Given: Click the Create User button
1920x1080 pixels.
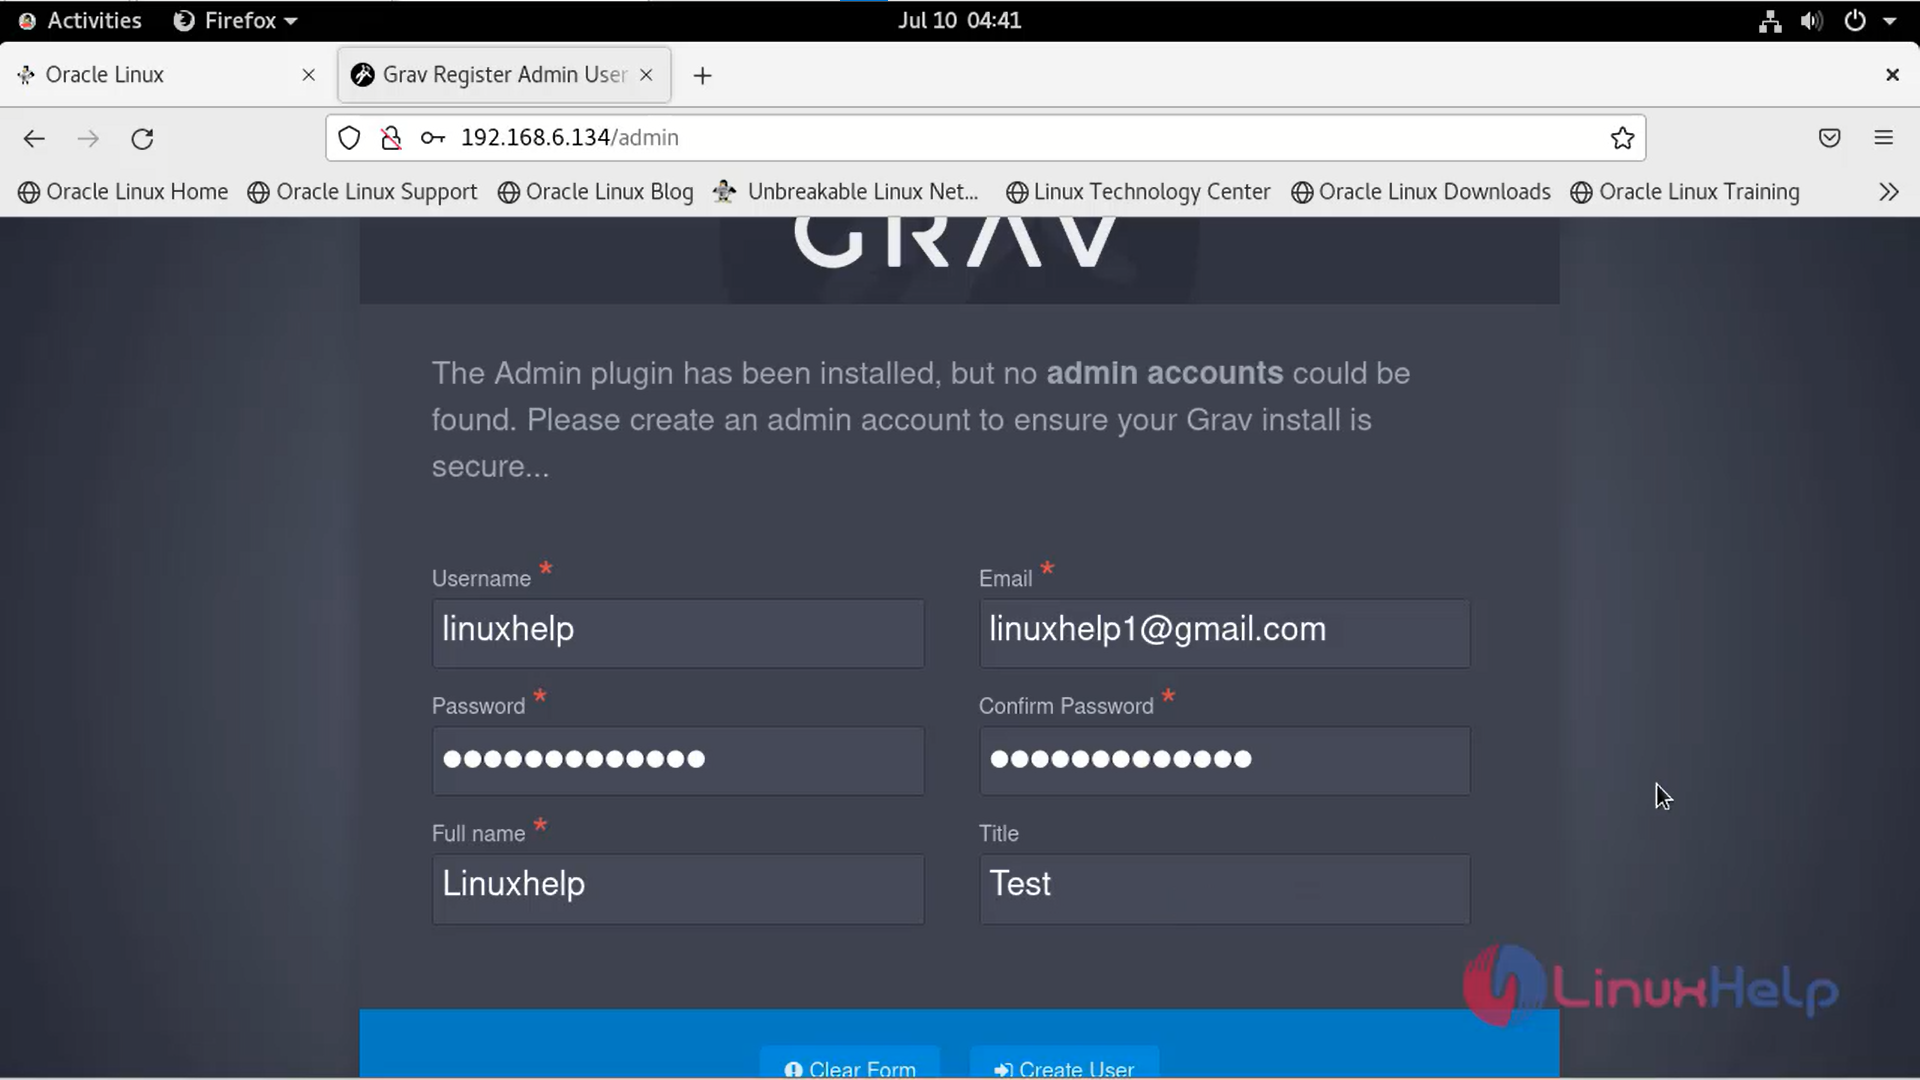Looking at the screenshot, I should point(1064,1064).
